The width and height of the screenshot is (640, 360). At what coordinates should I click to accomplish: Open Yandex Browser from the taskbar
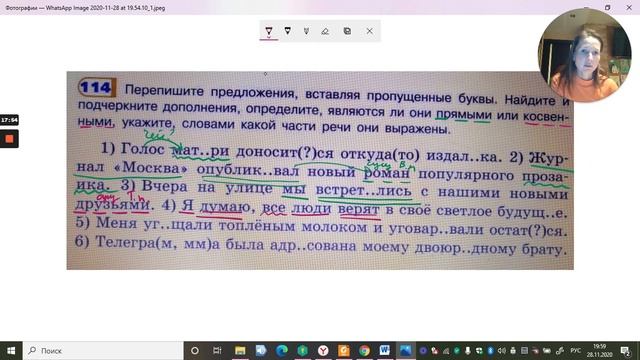(x=323, y=351)
